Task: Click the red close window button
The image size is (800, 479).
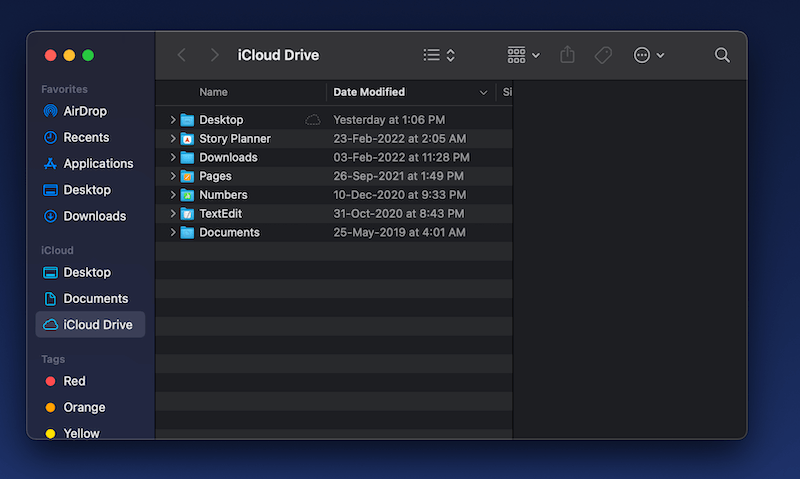Action: (51, 55)
